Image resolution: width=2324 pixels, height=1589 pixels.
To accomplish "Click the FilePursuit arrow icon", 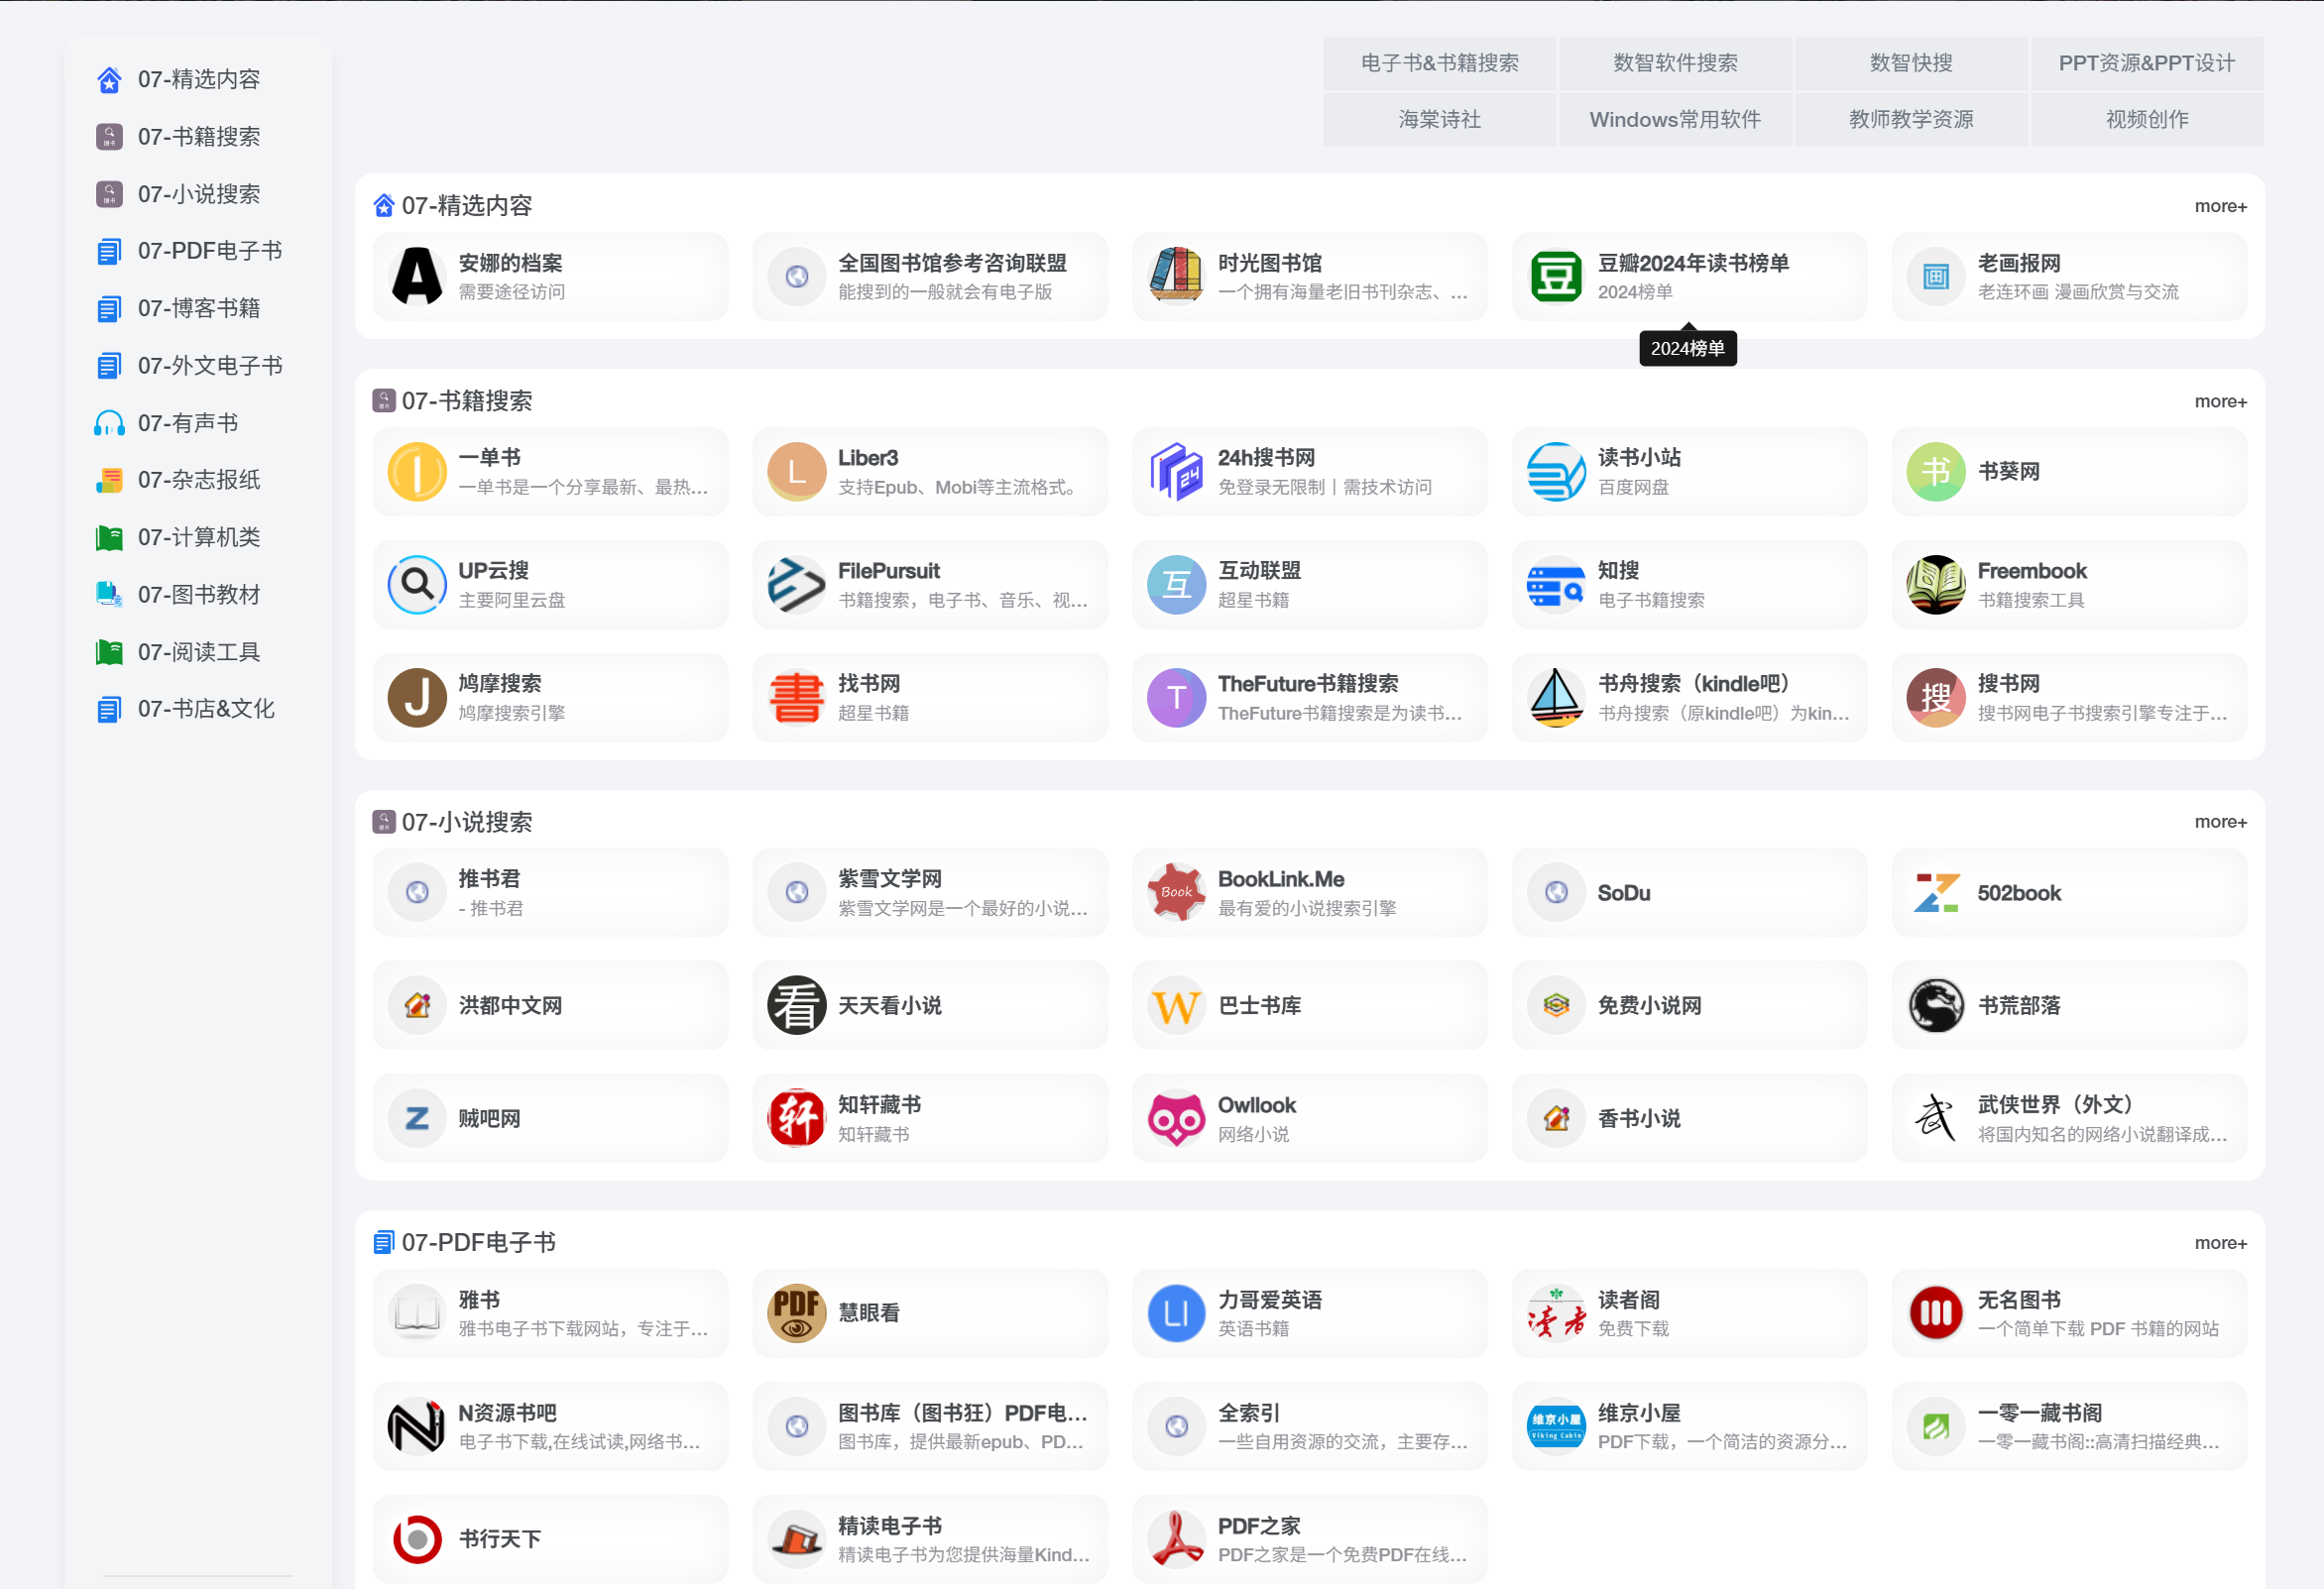I will 797,585.
